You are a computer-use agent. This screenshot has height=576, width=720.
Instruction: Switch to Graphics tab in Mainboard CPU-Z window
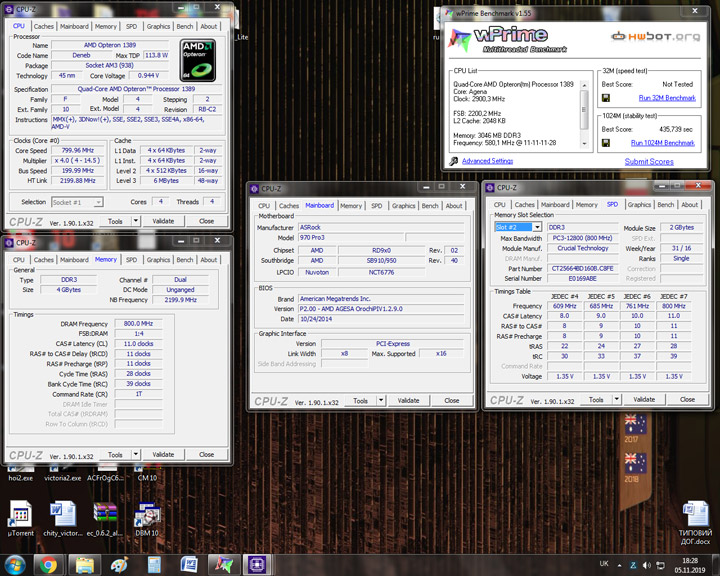(404, 206)
